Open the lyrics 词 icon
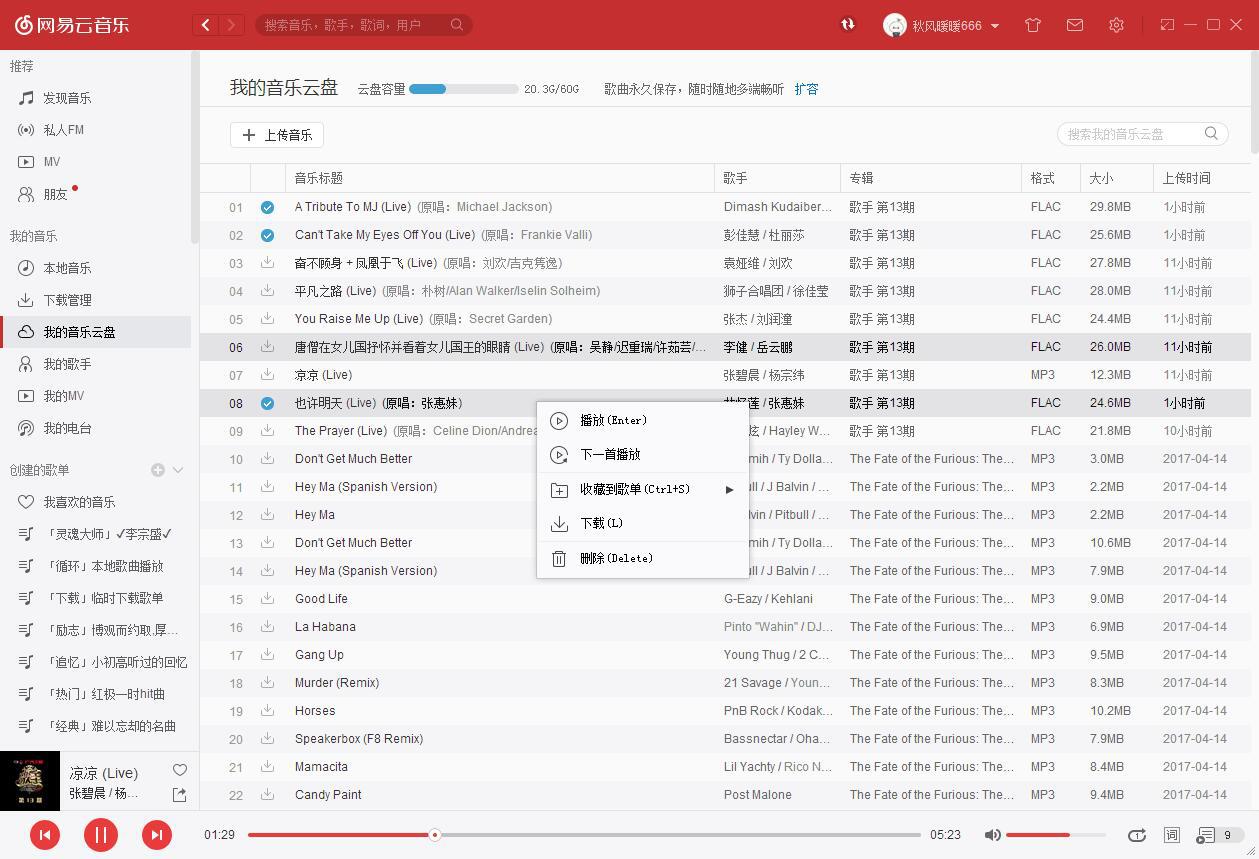This screenshot has height=859, width=1259. point(1172,835)
